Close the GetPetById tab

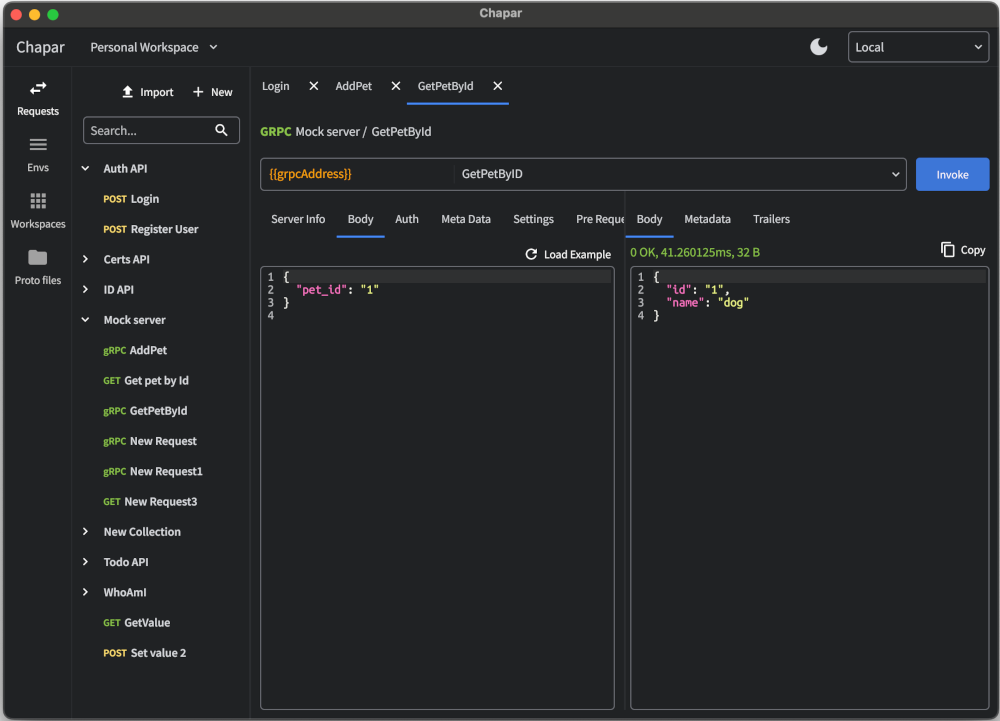coord(498,85)
